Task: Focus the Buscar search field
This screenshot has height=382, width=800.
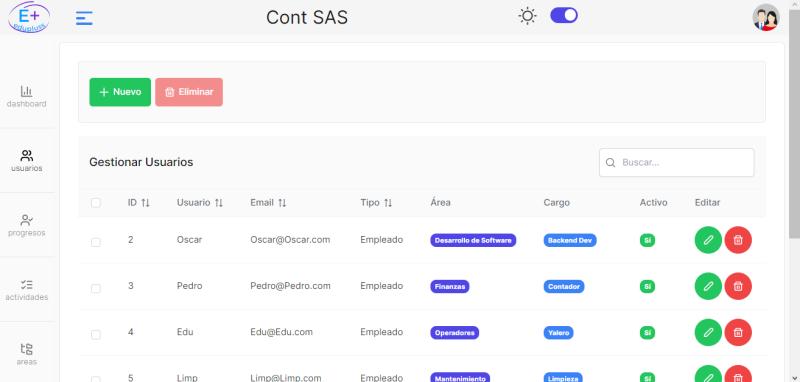Action: coord(677,163)
